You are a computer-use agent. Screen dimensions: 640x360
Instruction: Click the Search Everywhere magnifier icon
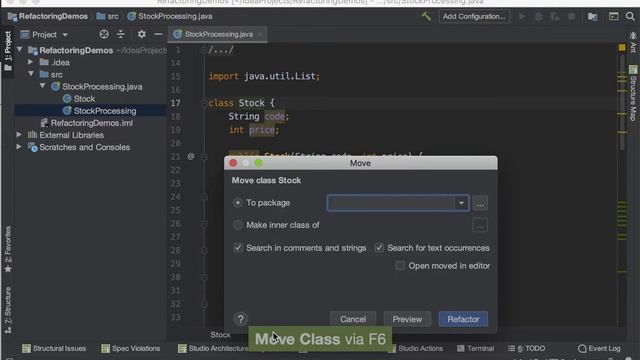pos(630,16)
